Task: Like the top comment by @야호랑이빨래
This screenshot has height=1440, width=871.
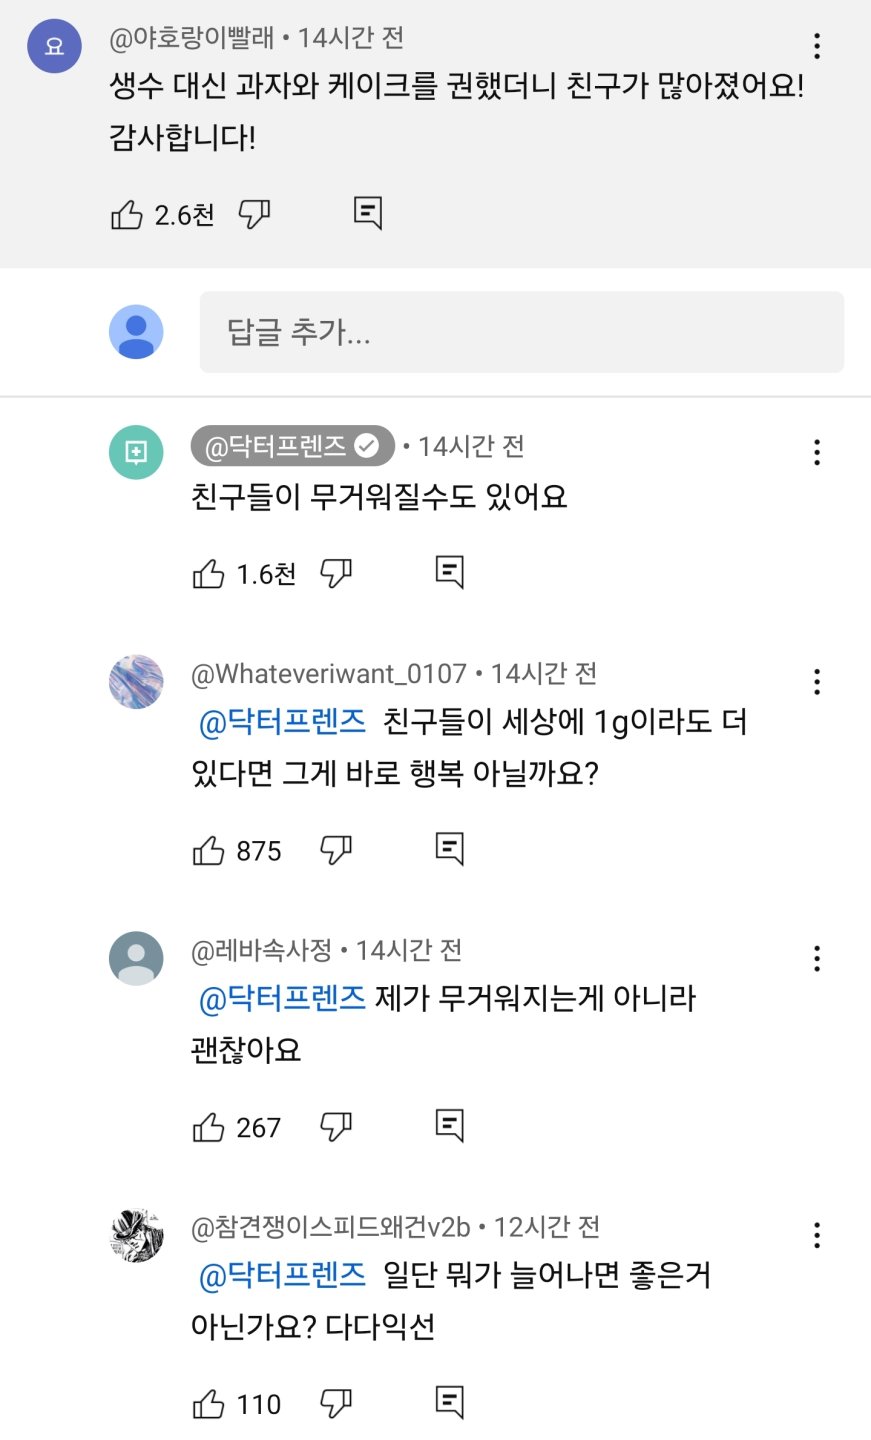Action: click(x=127, y=213)
